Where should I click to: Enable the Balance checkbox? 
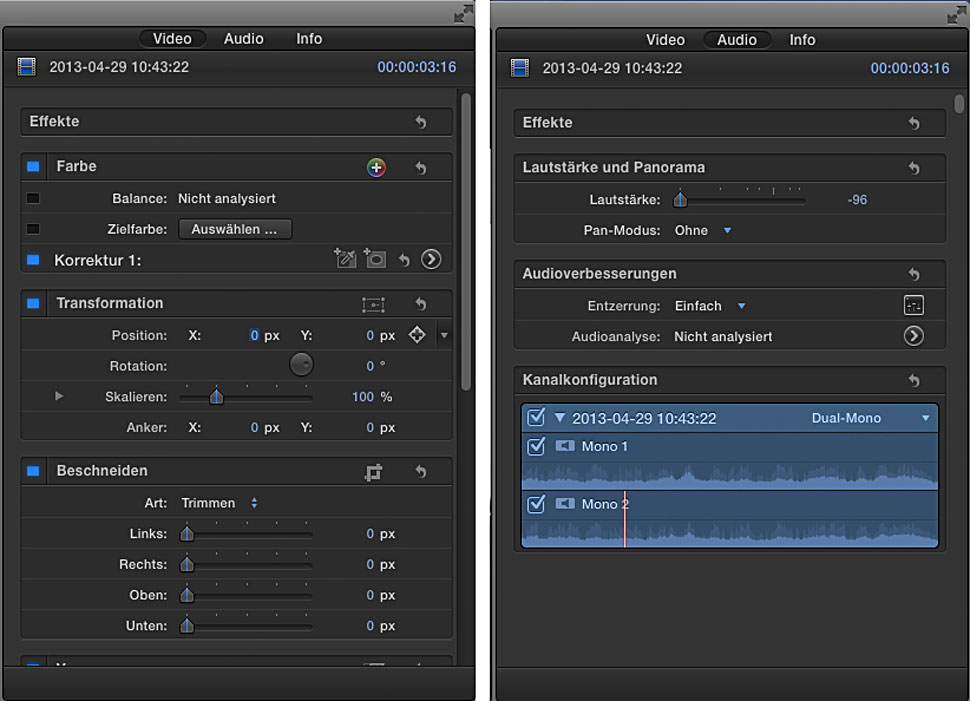pyautogui.click(x=33, y=199)
